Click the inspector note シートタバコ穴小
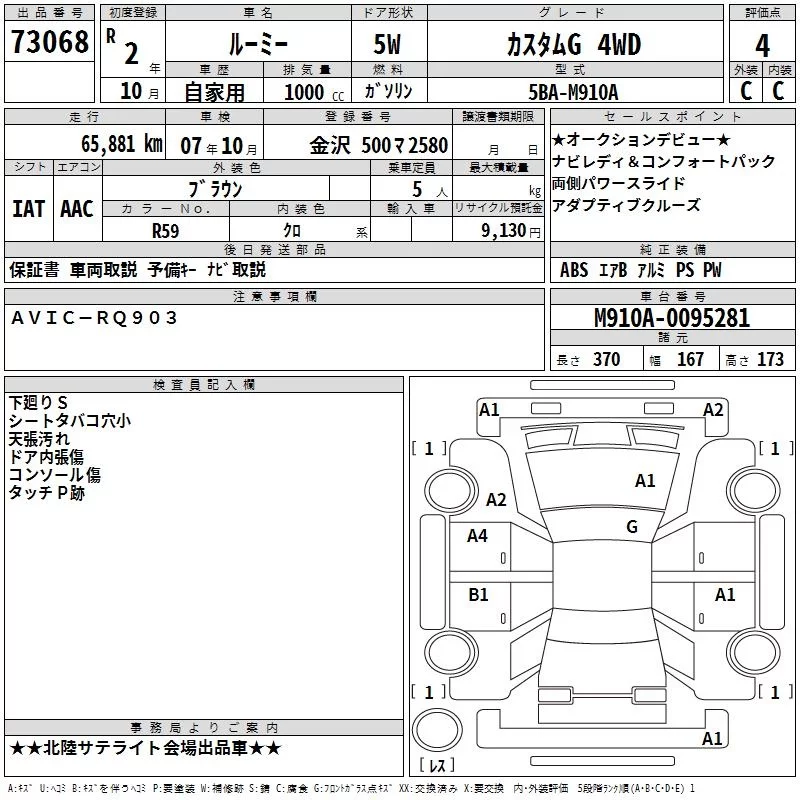The height and width of the screenshot is (800, 800). point(70,420)
